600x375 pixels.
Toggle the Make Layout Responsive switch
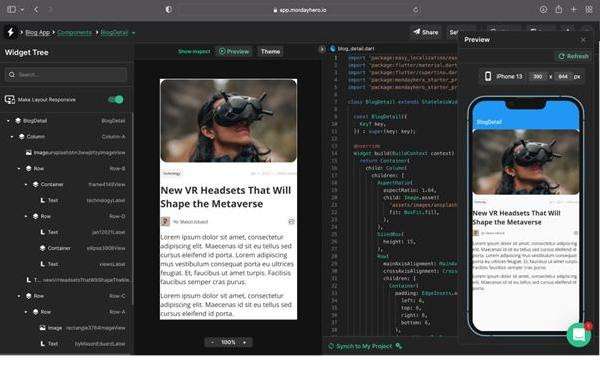click(x=116, y=99)
